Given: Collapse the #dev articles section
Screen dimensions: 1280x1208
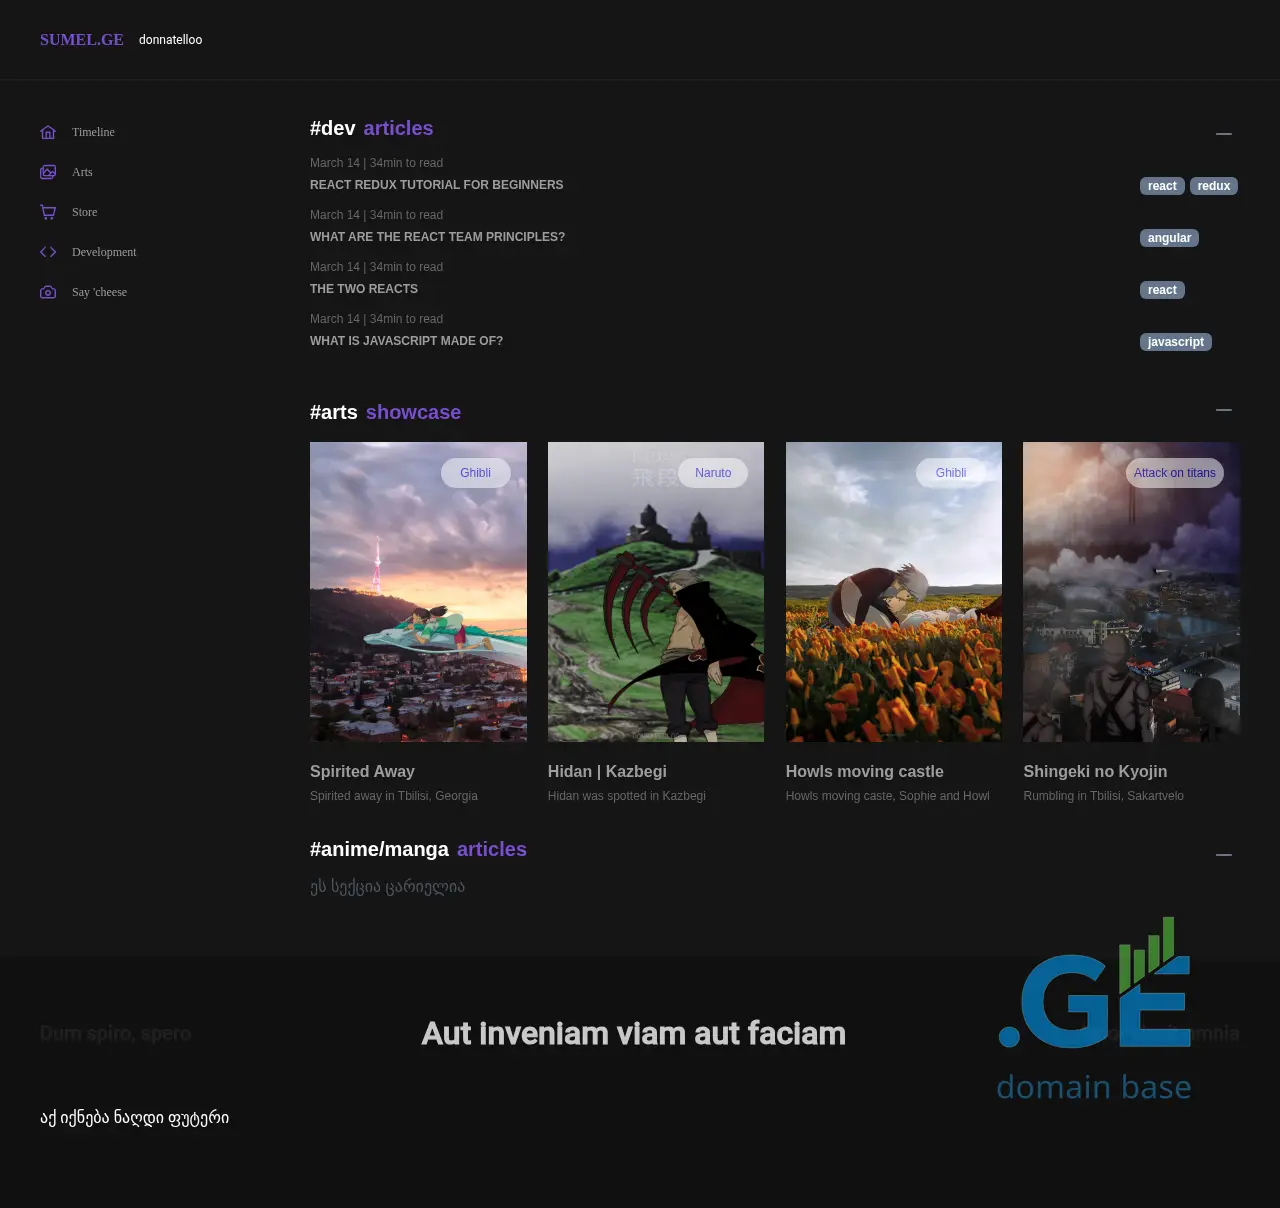Looking at the screenshot, I should pyautogui.click(x=1223, y=133).
